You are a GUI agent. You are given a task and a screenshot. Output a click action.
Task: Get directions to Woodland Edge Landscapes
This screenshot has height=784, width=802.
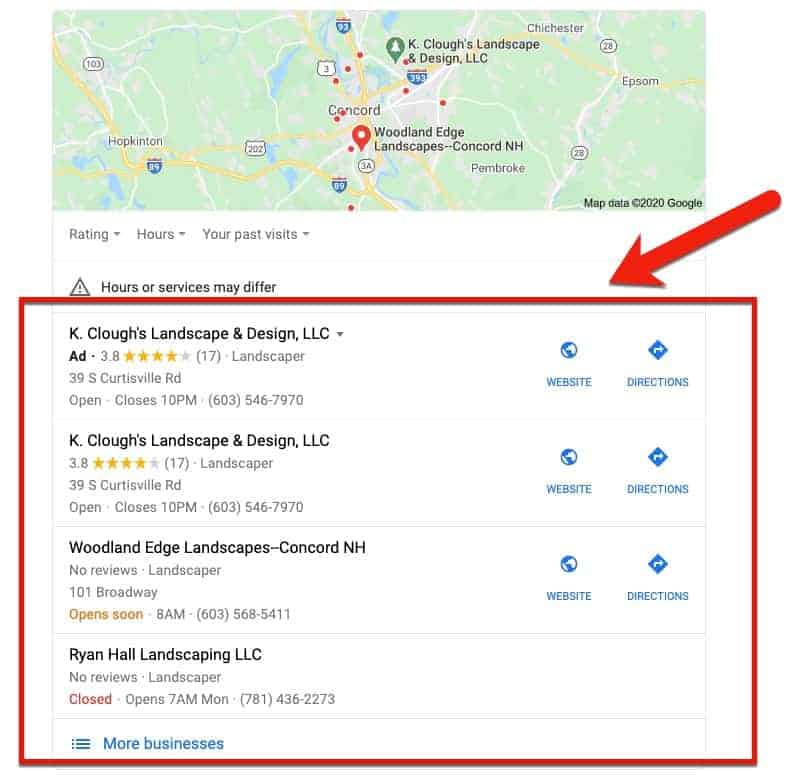tap(657, 577)
